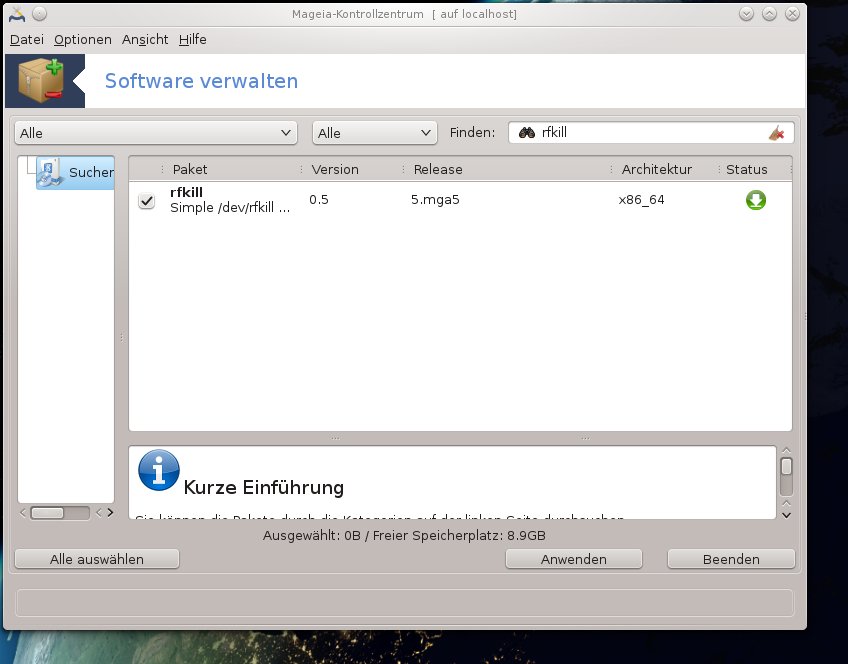Click the description pane scroll up arrow
The height and width of the screenshot is (664, 848).
(787, 450)
